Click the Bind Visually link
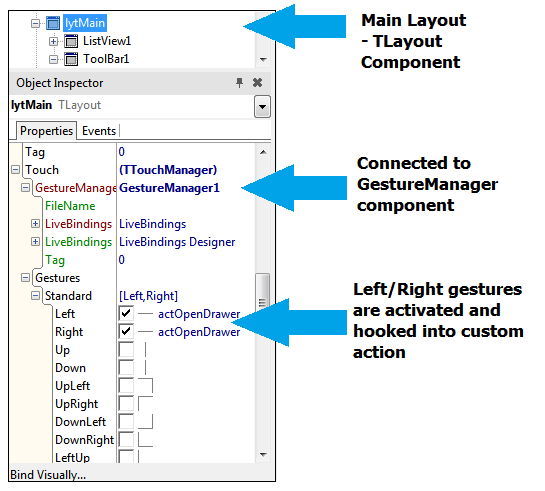Viewport: 545px width, 491px height. 48,475
